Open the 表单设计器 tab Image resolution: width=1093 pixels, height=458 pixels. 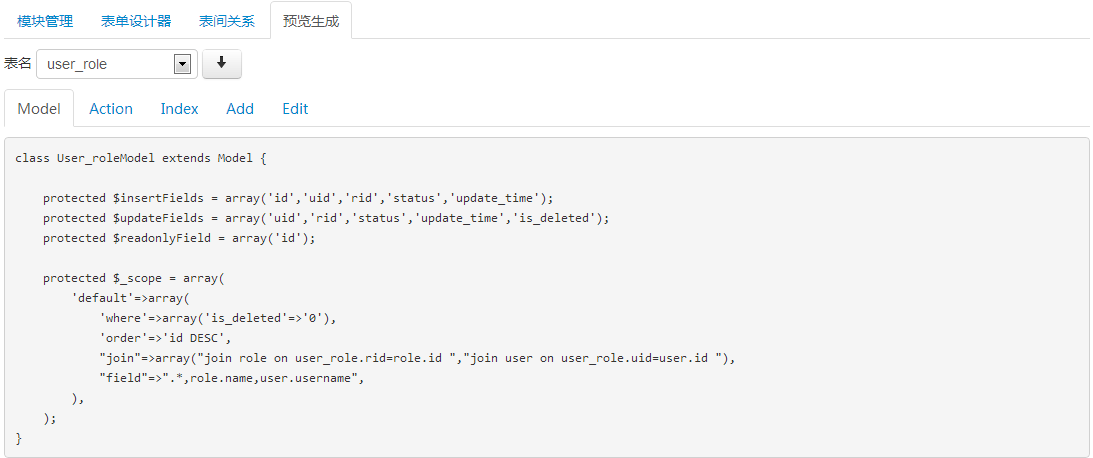136,20
